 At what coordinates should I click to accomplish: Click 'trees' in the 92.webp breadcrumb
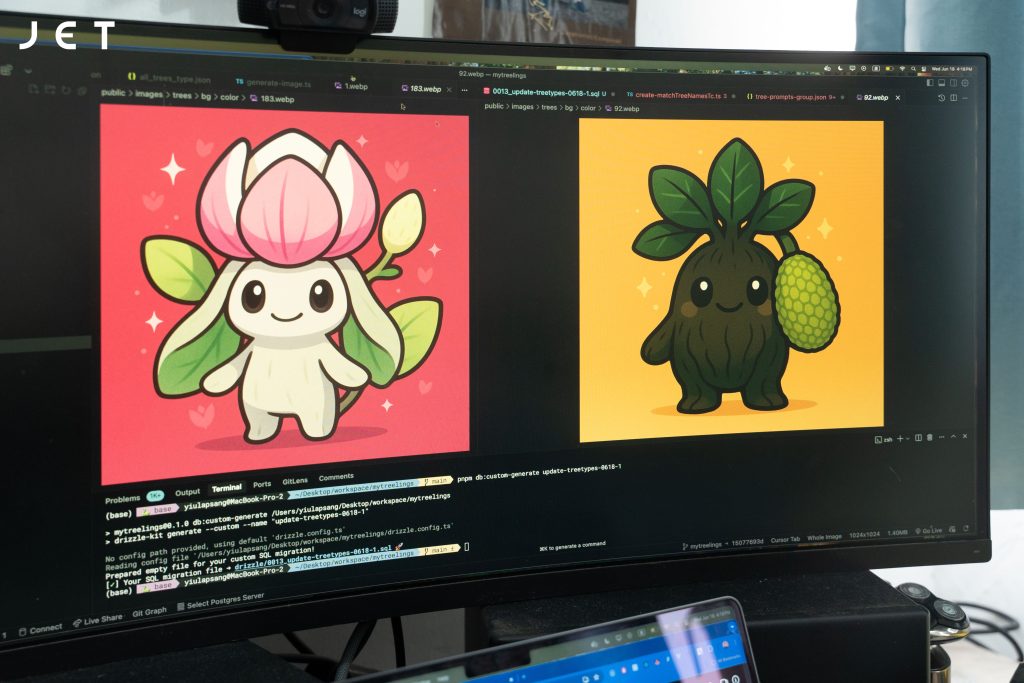pos(549,107)
